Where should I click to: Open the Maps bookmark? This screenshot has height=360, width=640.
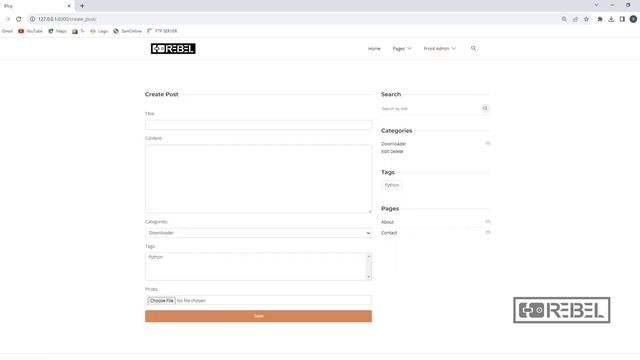pos(58,31)
